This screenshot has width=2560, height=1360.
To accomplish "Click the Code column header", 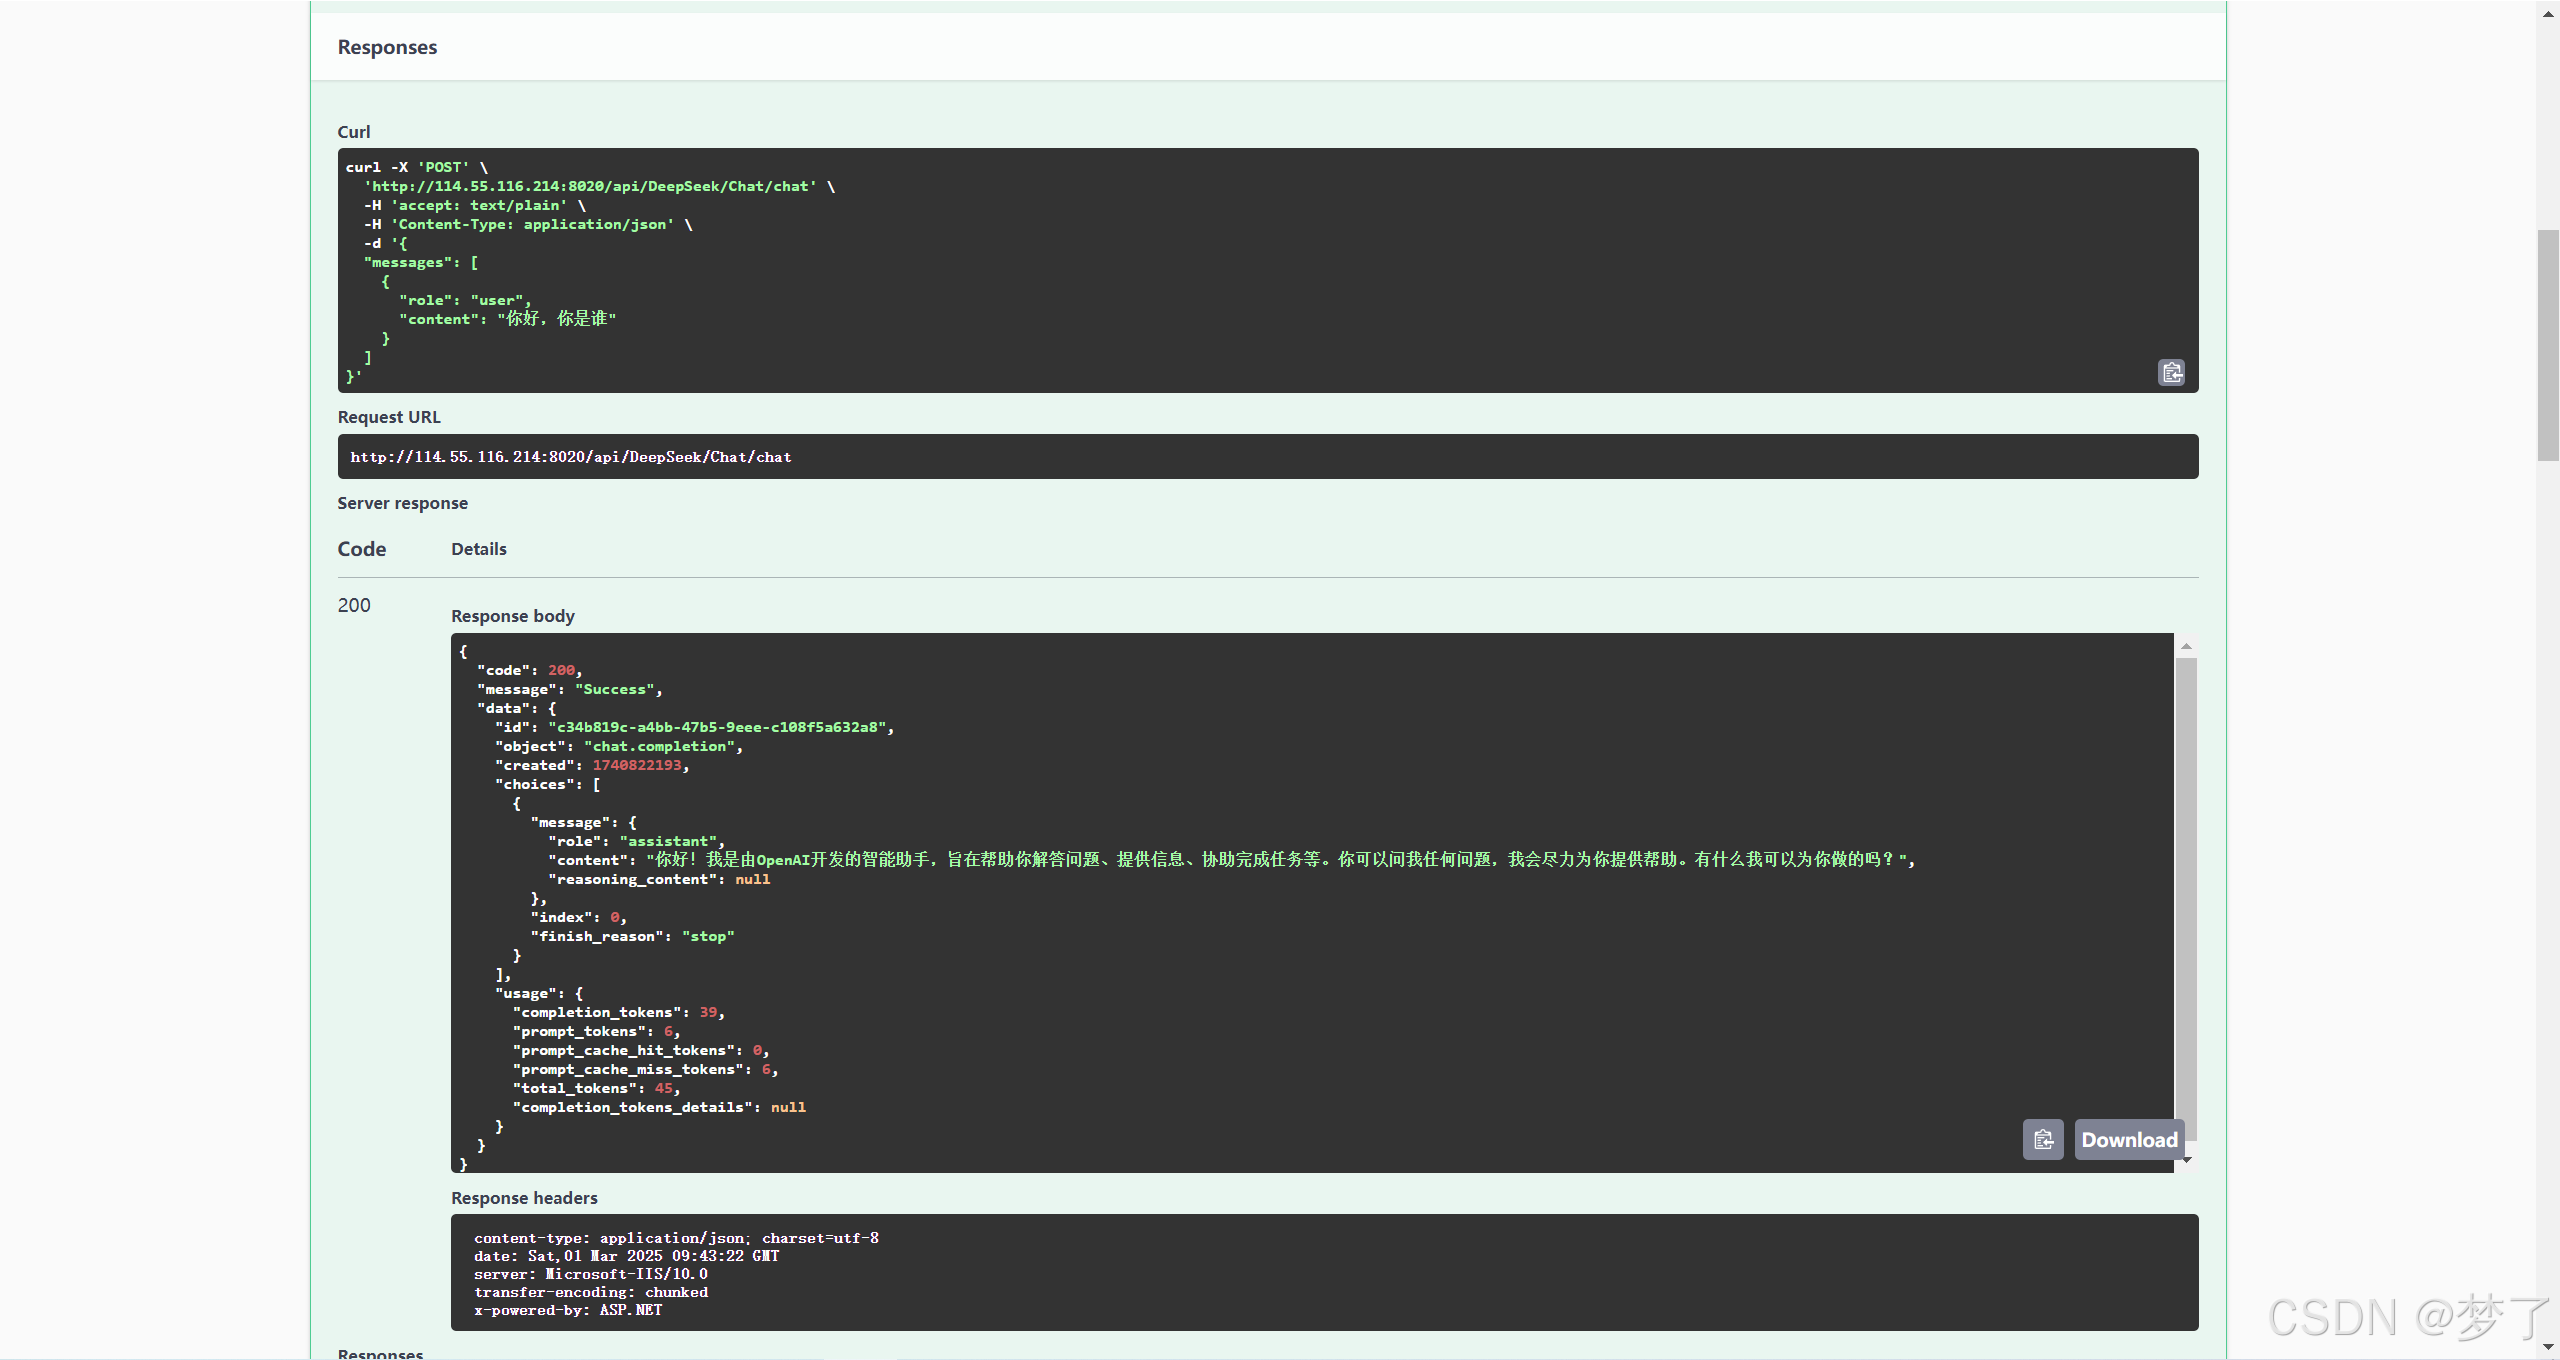I will (x=361, y=549).
